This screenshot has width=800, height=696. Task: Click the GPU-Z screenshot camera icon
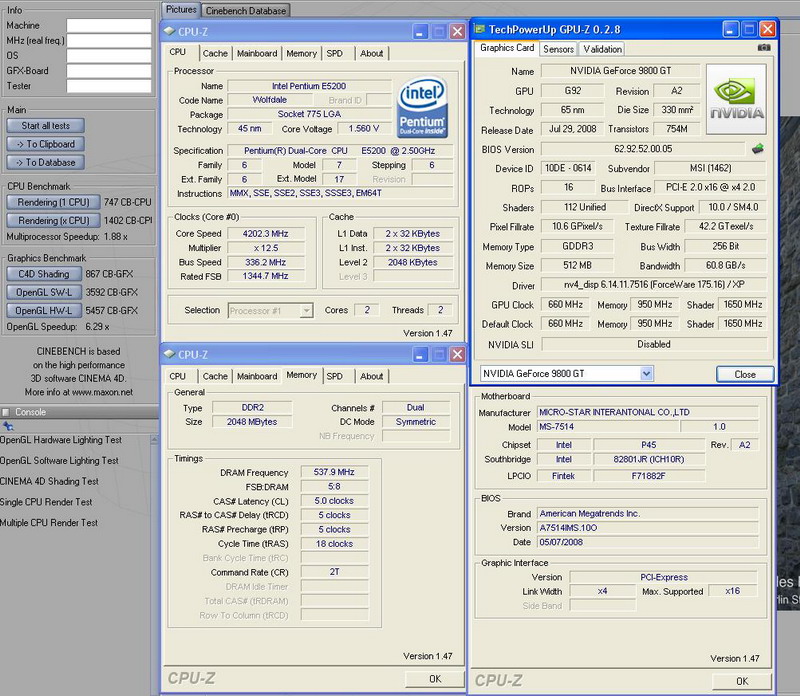click(x=764, y=48)
